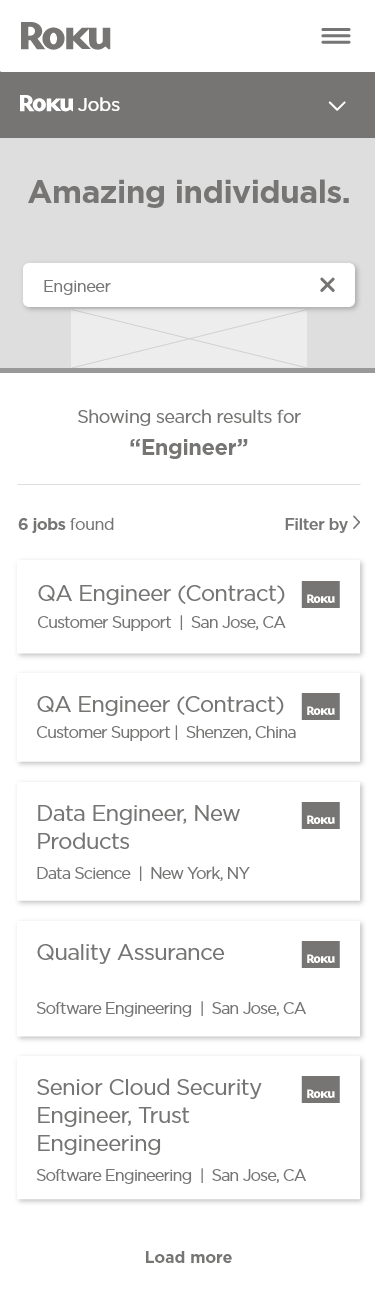The image size is (375, 1316).
Task: Open QA Engineer (Contract) San Jose job
Action: click(x=189, y=607)
